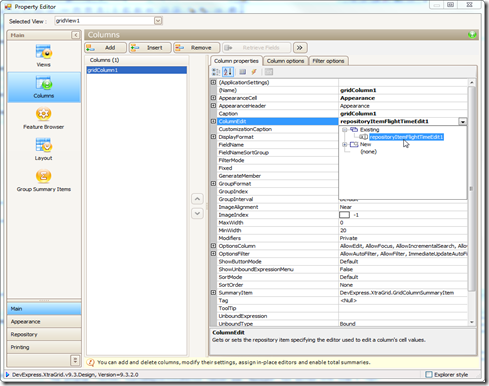Click the sidebar configure buttons icon
Viewport: 489px width, 386px height.
pyautogui.click(x=75, y=360)
